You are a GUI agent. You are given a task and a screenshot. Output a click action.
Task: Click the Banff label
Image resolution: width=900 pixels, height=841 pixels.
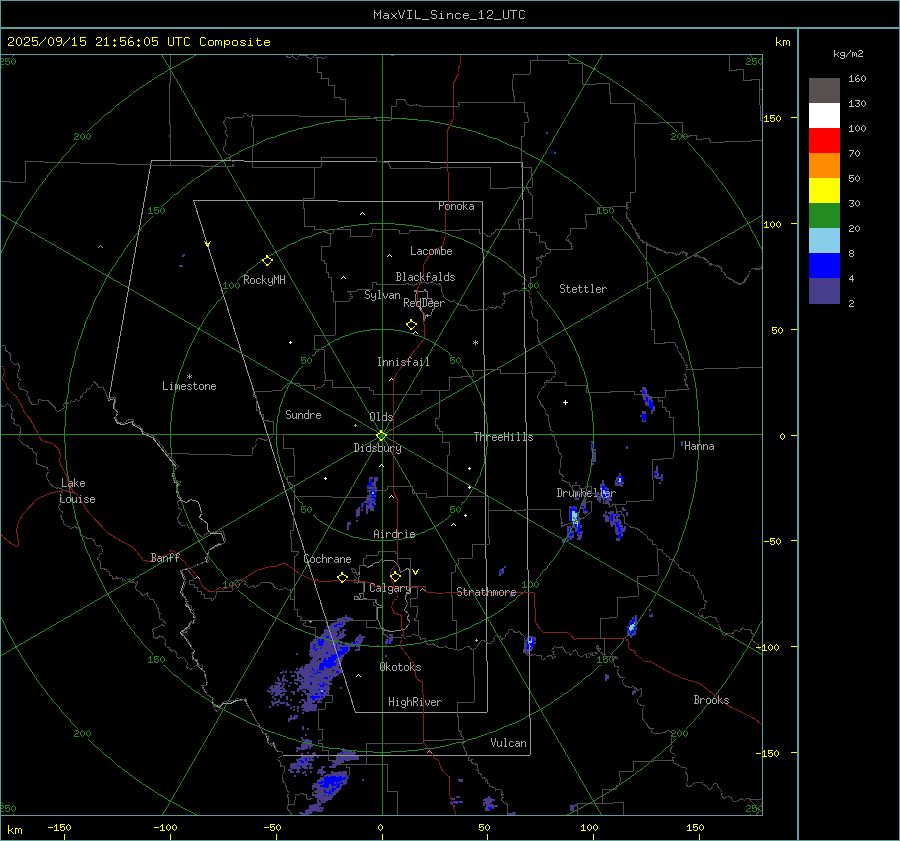165,557
